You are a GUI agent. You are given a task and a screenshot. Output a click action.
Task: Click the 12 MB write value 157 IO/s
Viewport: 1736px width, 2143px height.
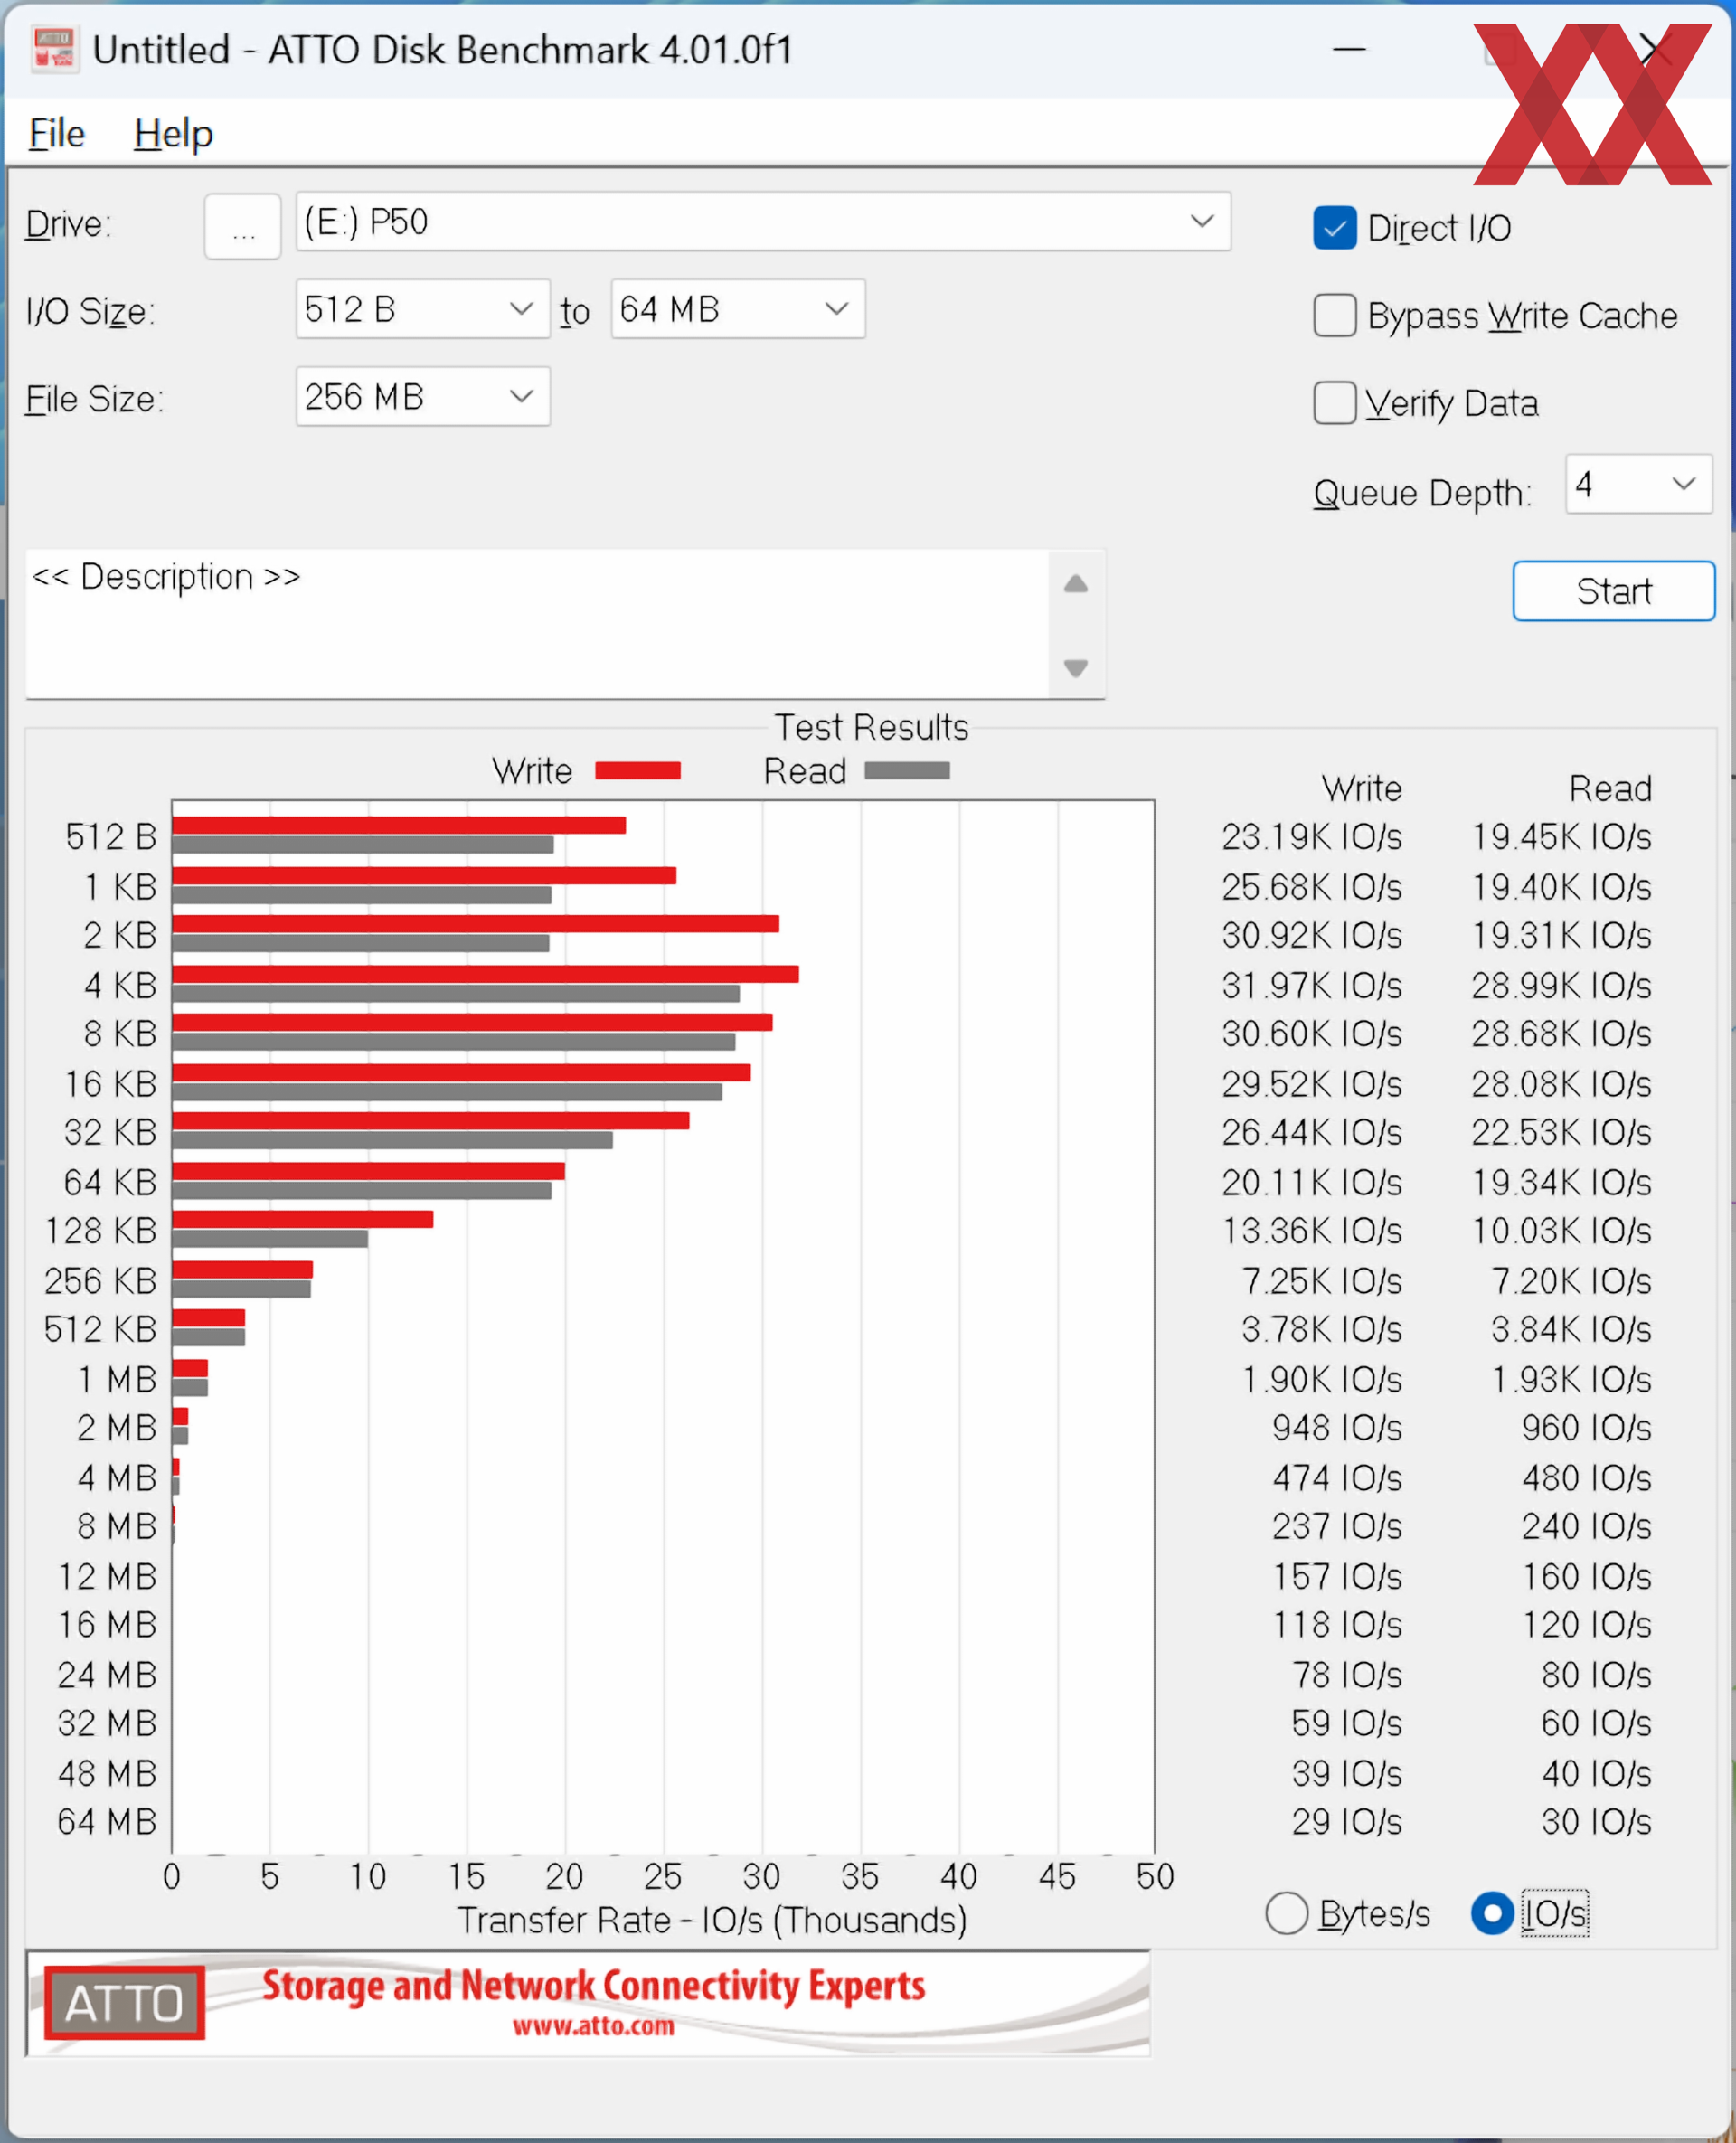click(x=1337, y=1577)
